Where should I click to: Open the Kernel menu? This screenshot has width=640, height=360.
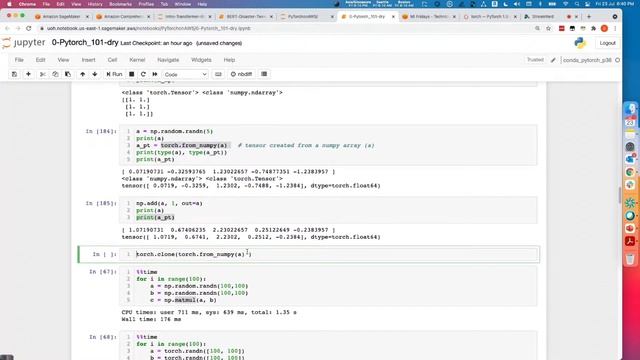(137, 60)
